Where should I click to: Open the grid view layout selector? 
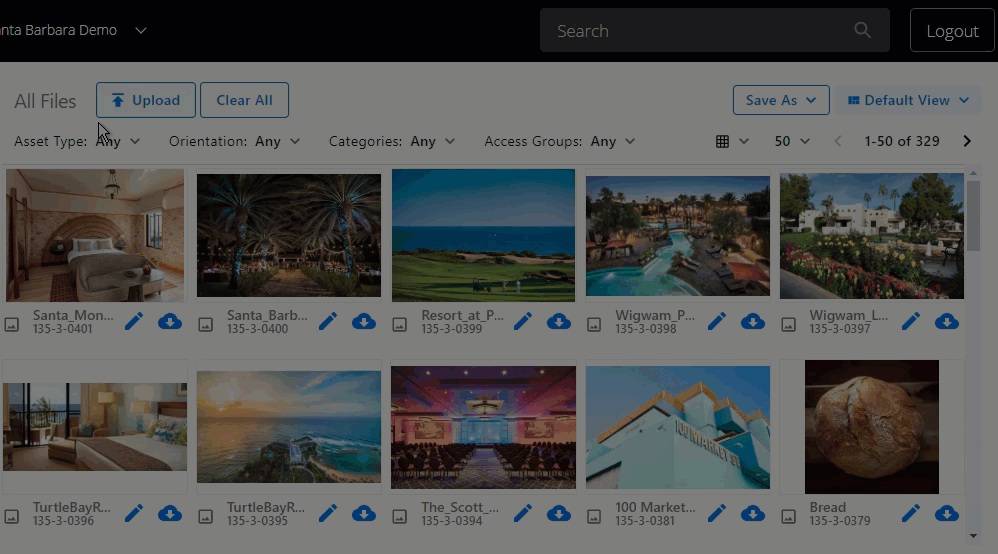point(732,141)
